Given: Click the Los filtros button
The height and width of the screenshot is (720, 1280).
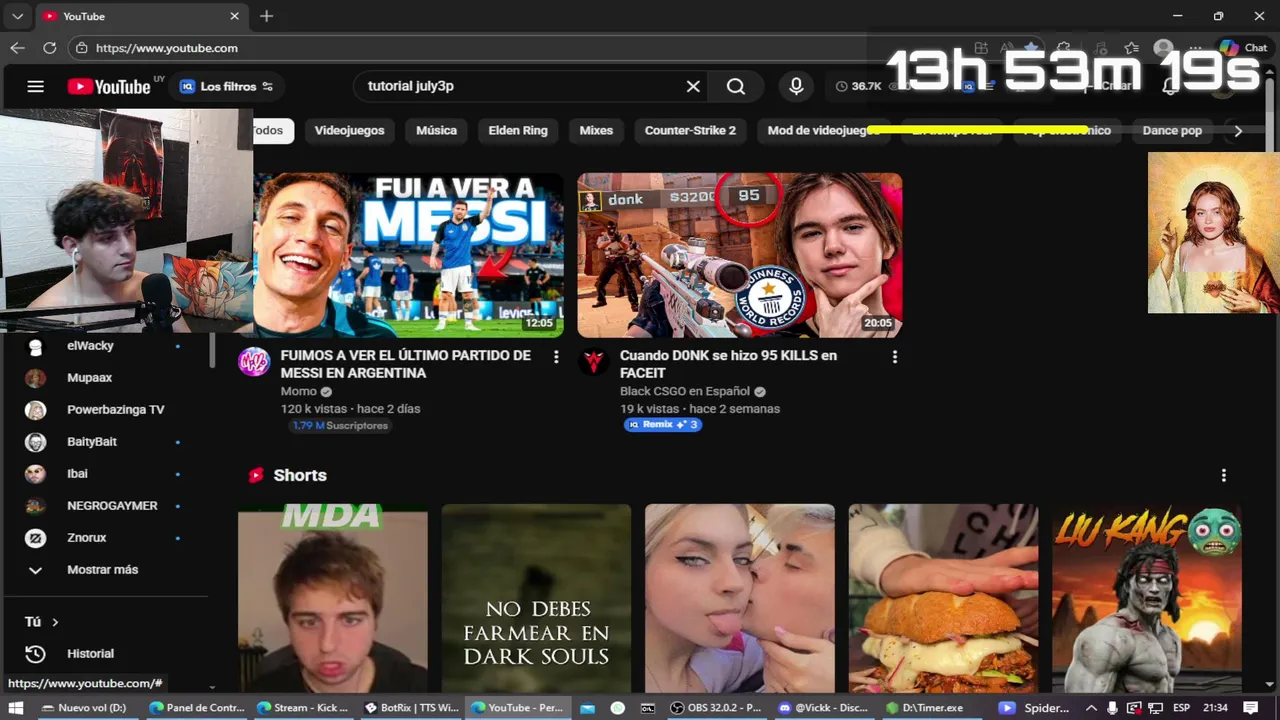Looking at the screenshot, I should click(x=226, y=86).
